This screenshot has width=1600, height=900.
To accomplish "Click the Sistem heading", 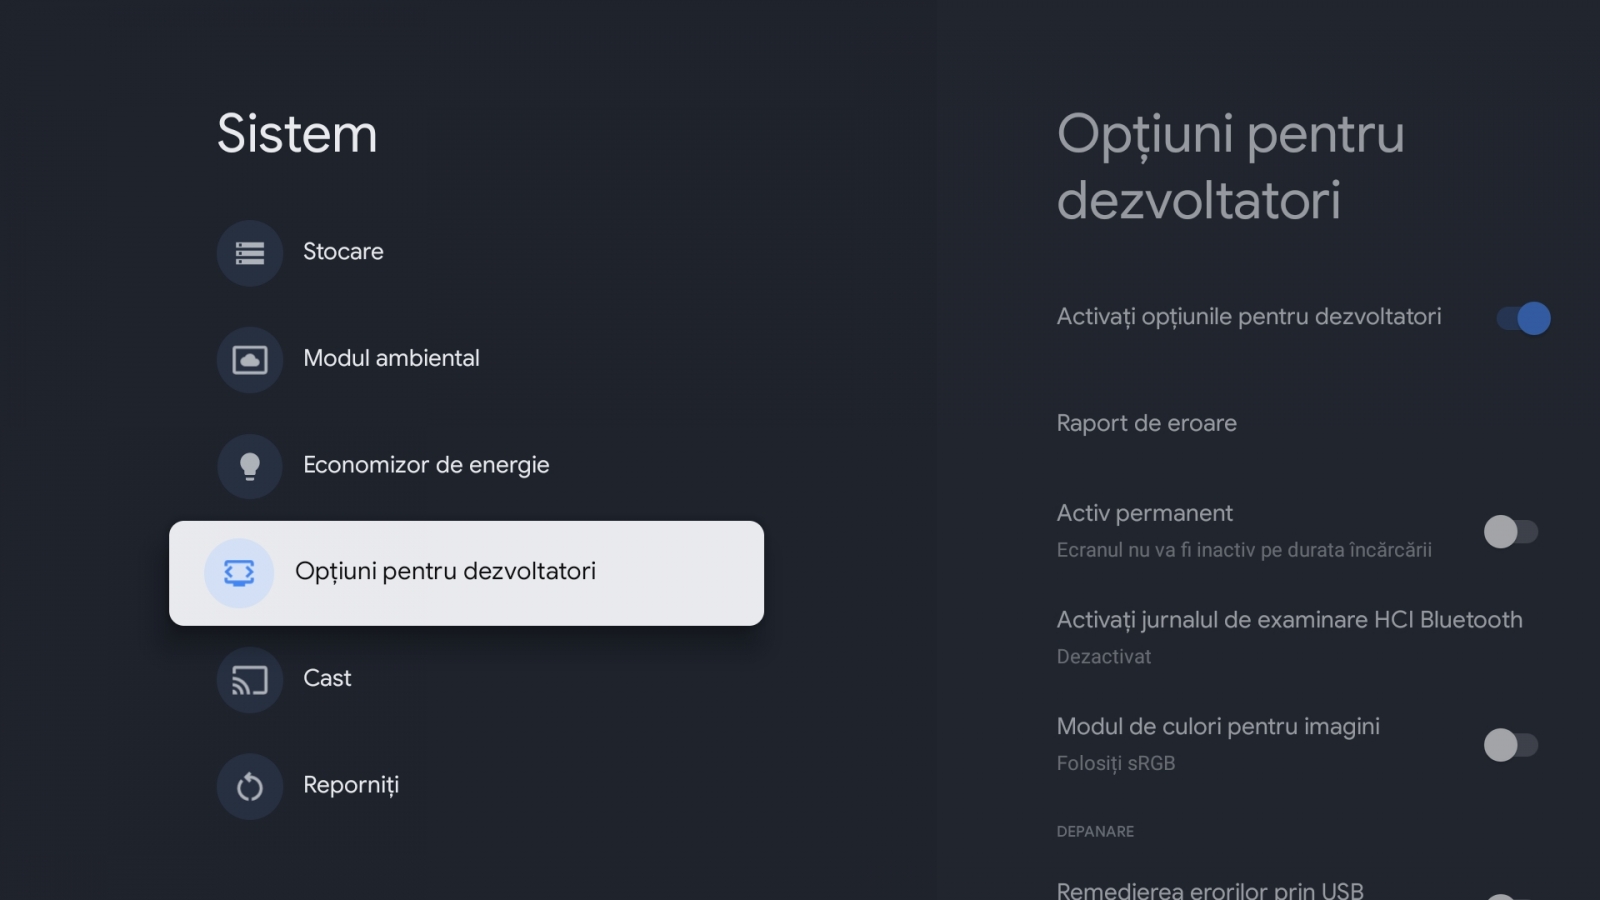I will pyautogui.click(x=297, y=134).
